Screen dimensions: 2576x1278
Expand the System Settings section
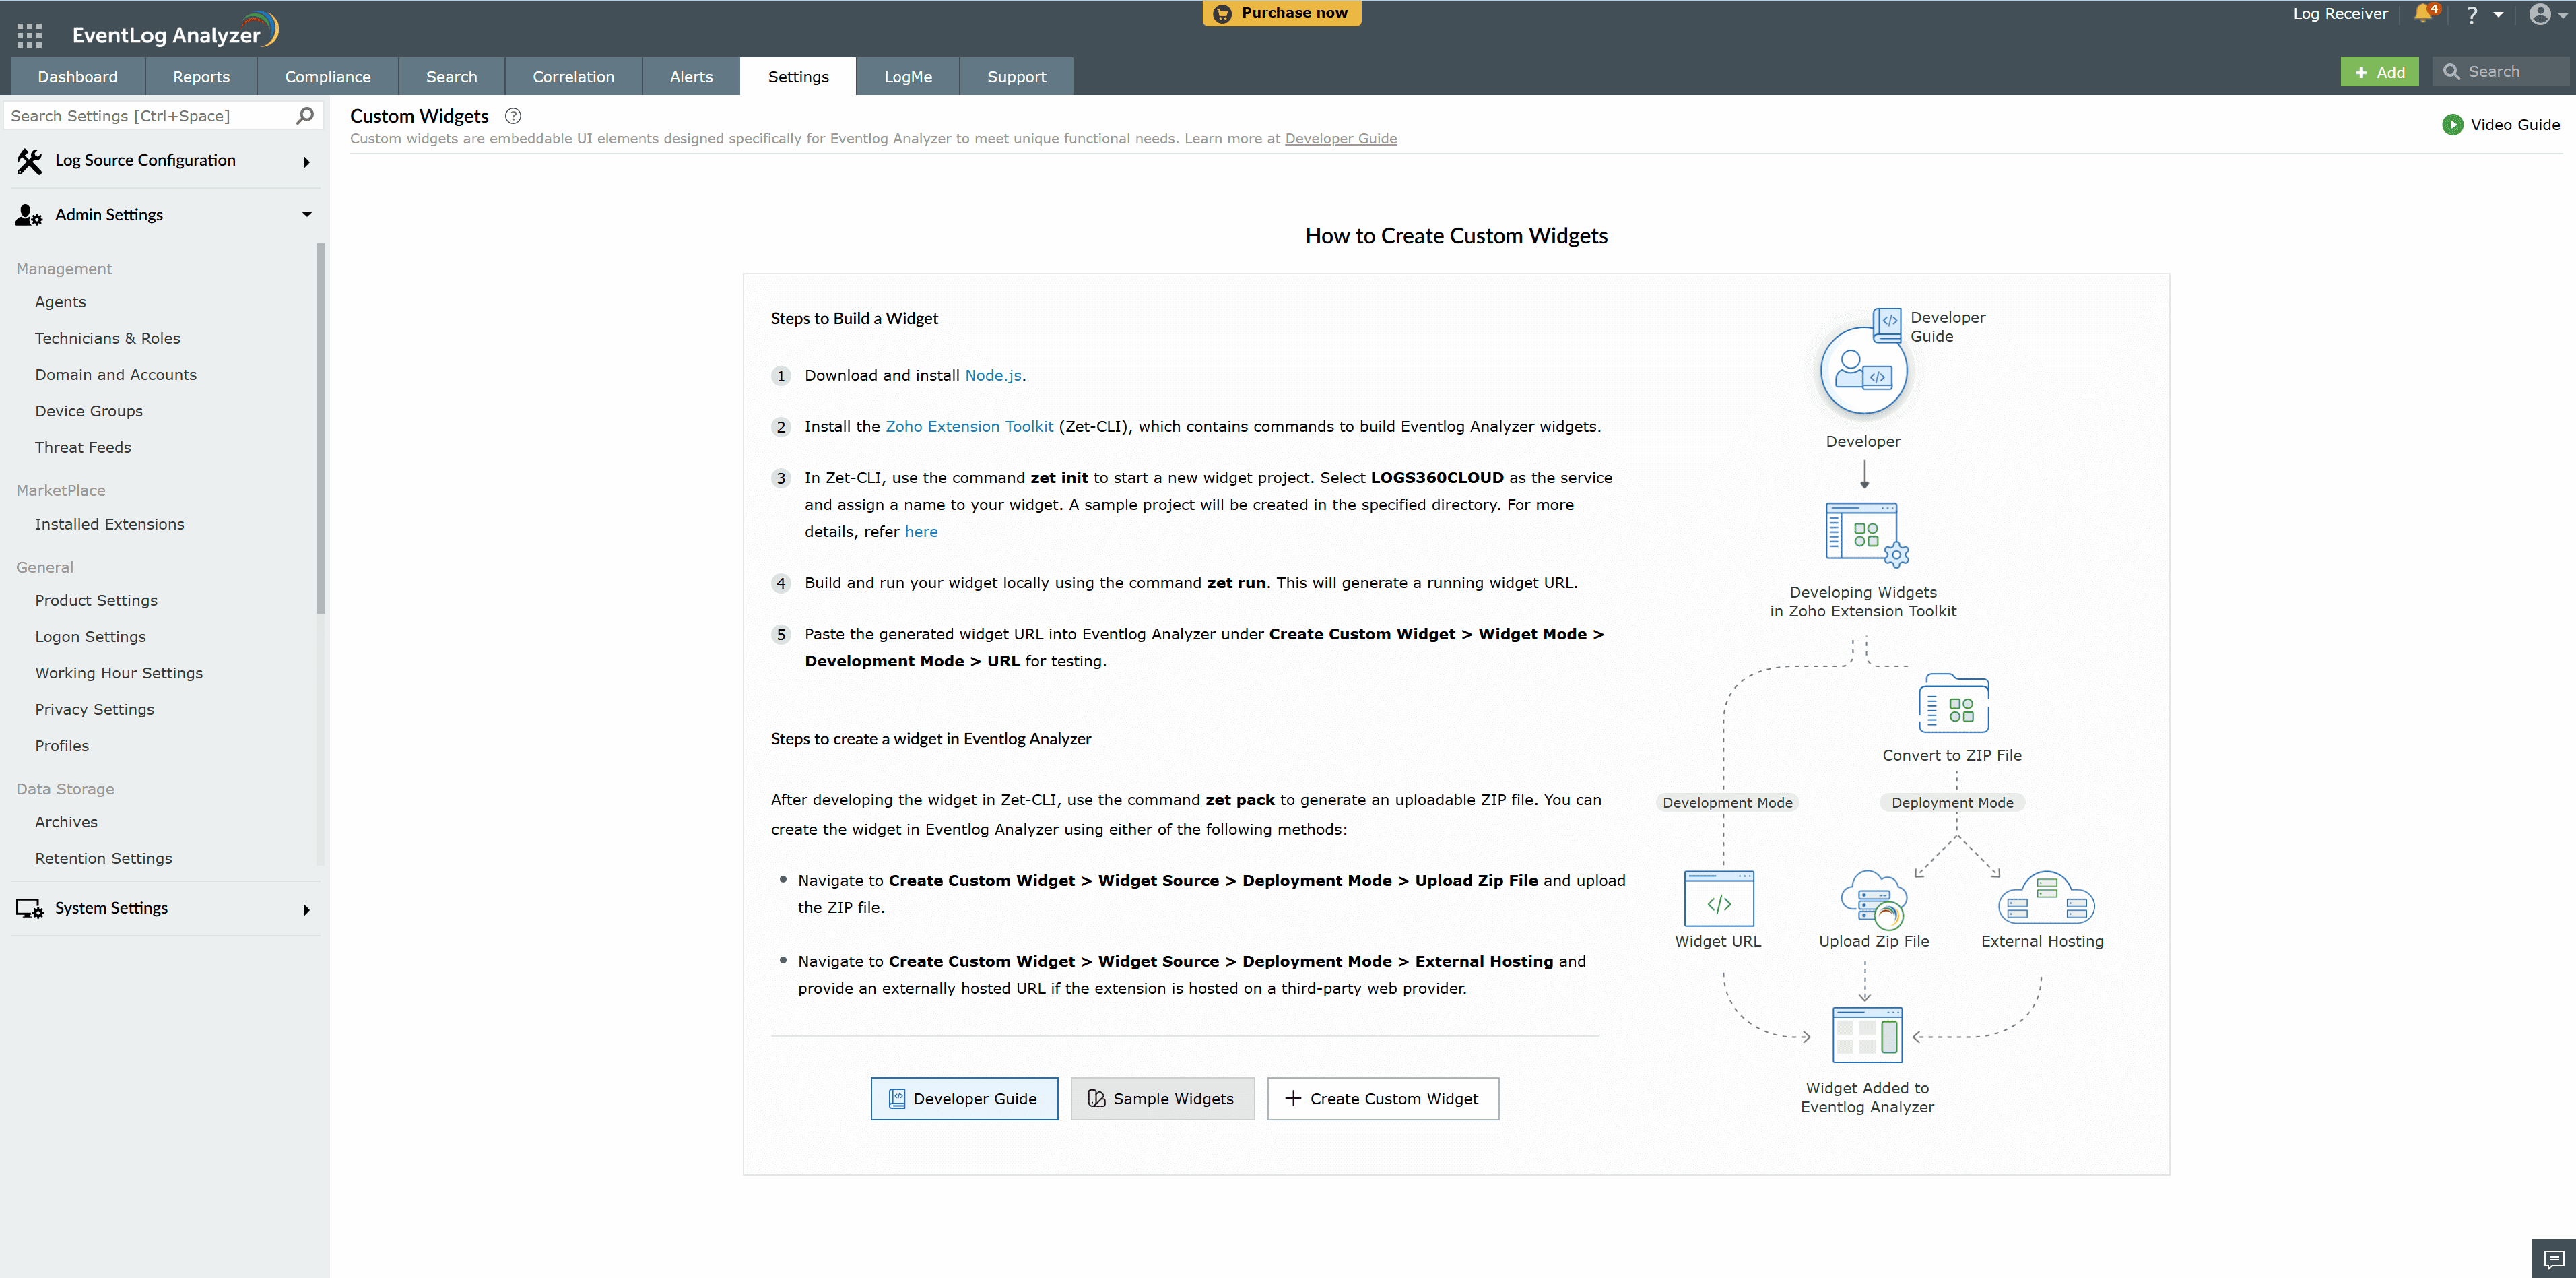click(306, 909)
